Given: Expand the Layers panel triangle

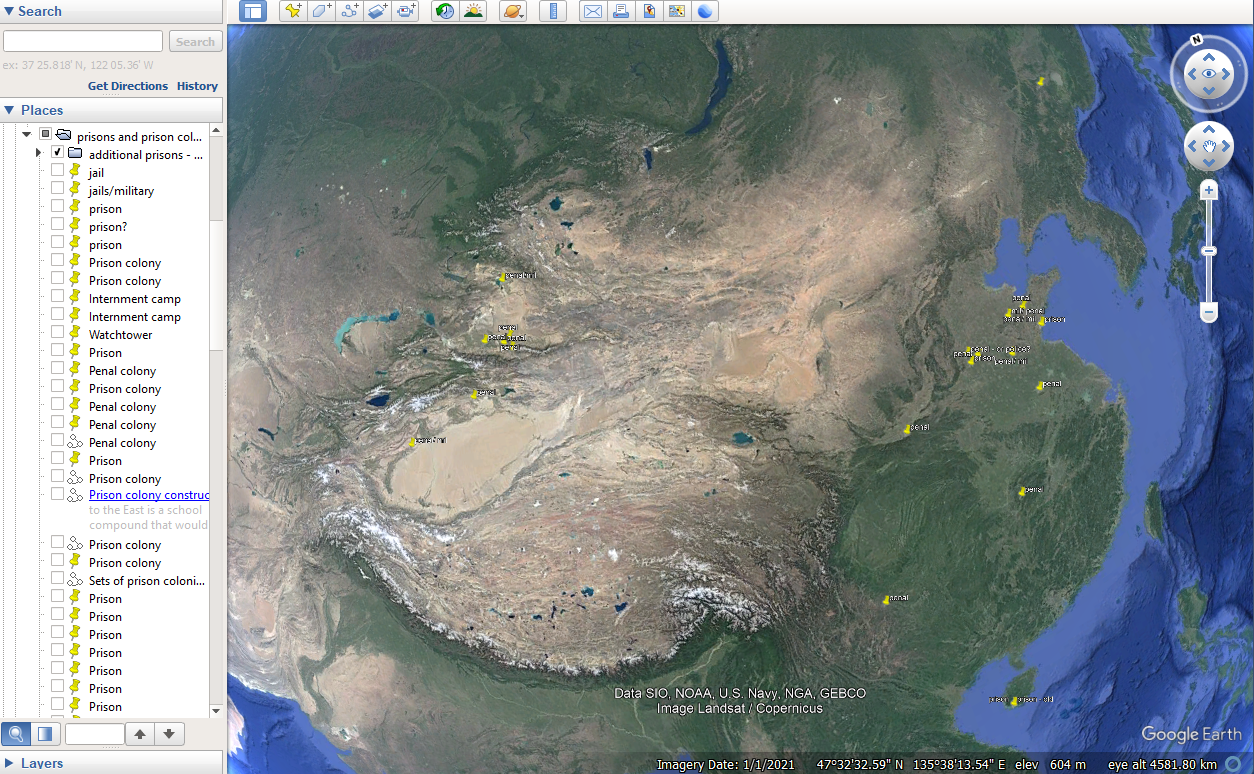Looking at the screenshot, I should tap(8, 763).
